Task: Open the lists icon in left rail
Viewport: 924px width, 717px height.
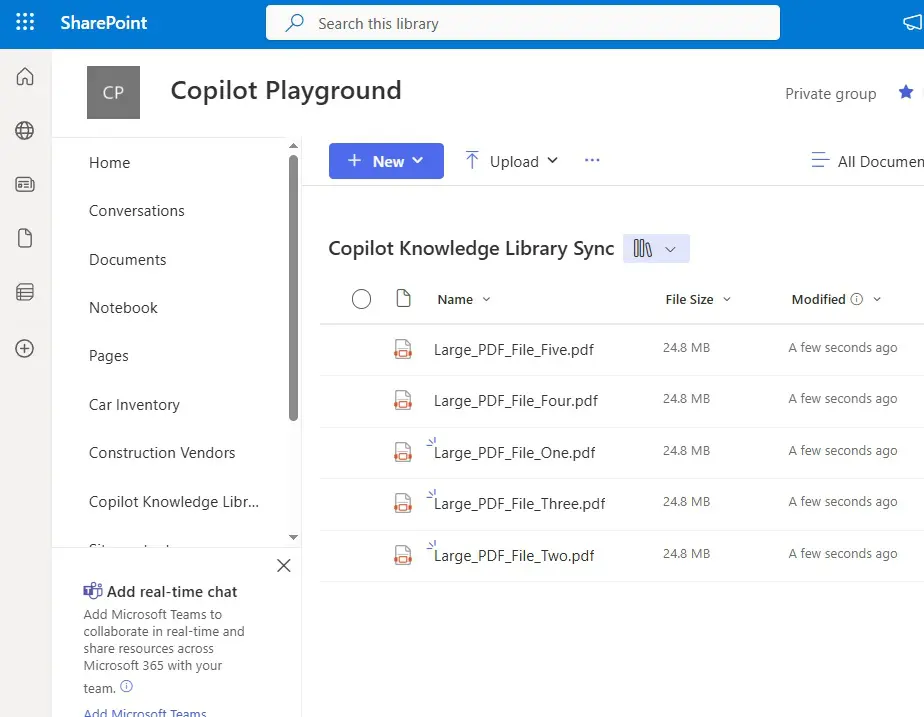Action: pos(25,292)
